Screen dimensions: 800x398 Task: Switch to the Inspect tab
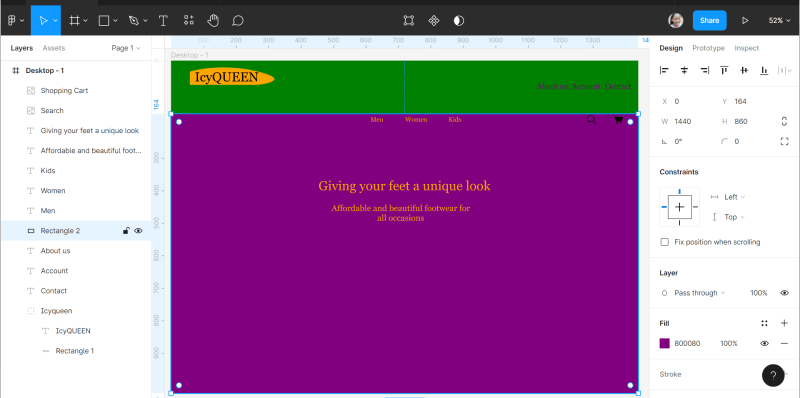pyautogui.click(x=746, y=48)
